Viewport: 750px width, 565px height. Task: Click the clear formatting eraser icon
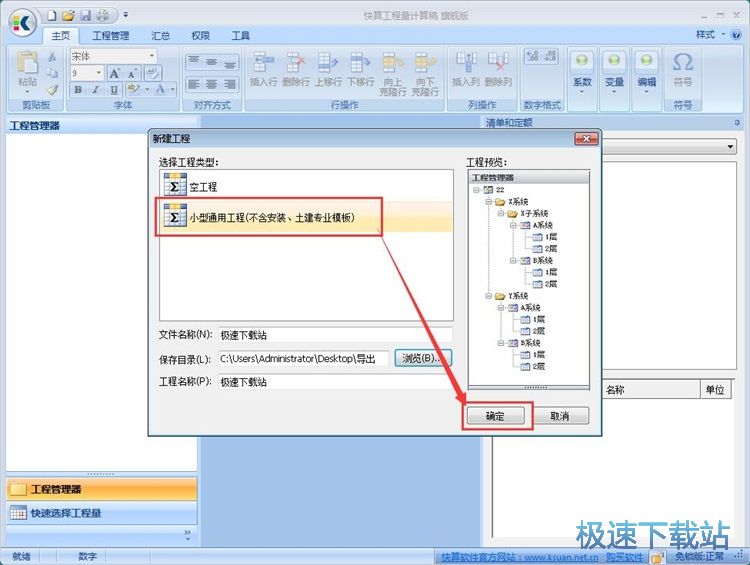(x=152, y=73)
